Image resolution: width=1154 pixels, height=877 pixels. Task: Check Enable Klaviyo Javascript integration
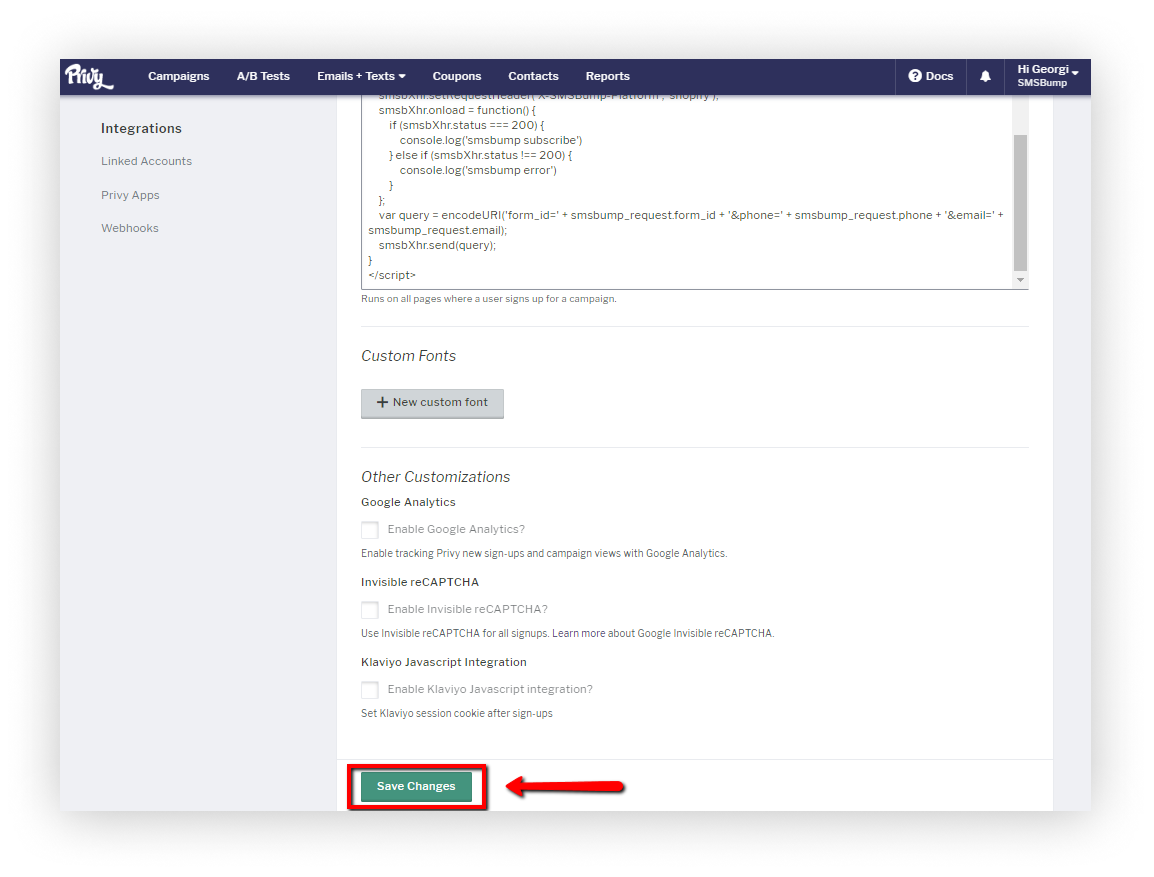coord(370,690)
